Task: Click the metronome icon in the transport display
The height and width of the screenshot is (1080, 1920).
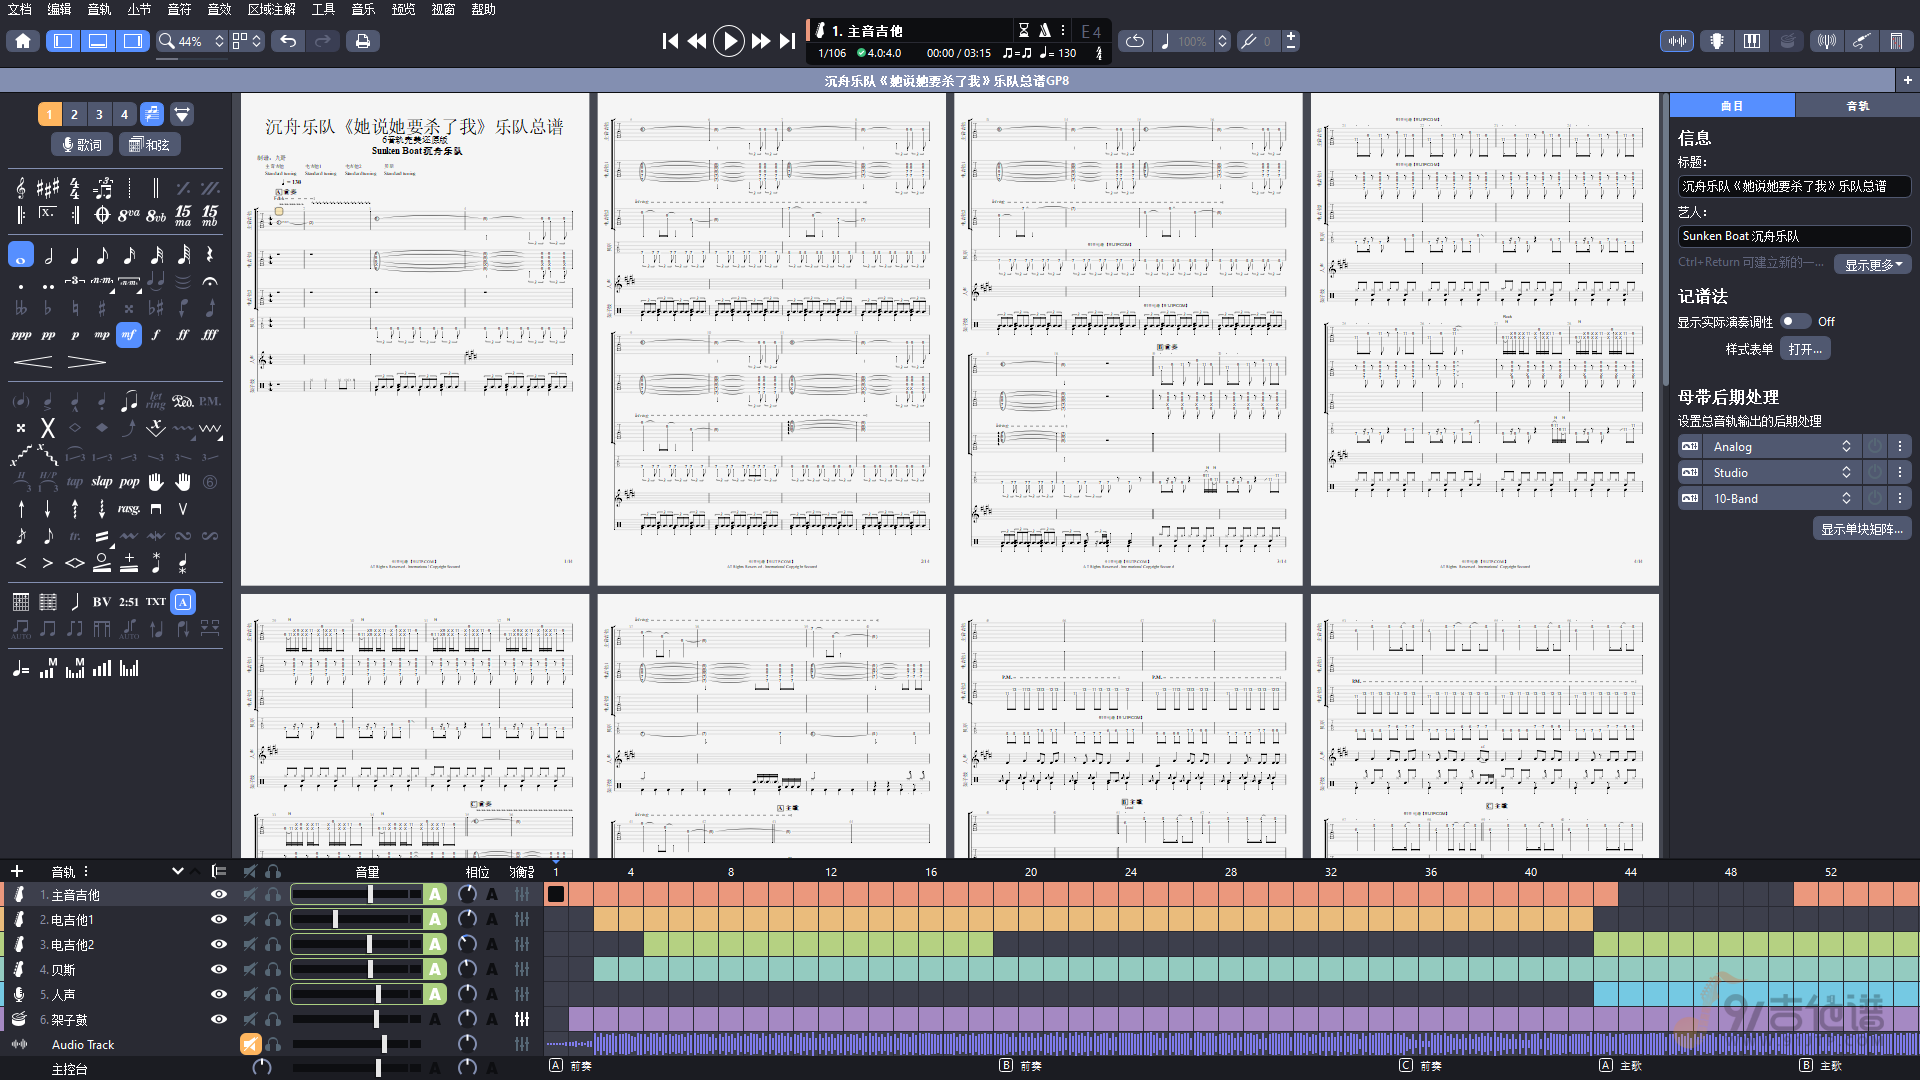Action: point(1044,30)
